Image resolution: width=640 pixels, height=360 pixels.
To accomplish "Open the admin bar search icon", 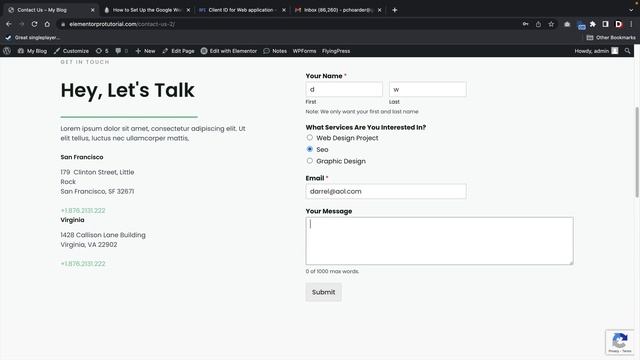I will tap(627, 51).
